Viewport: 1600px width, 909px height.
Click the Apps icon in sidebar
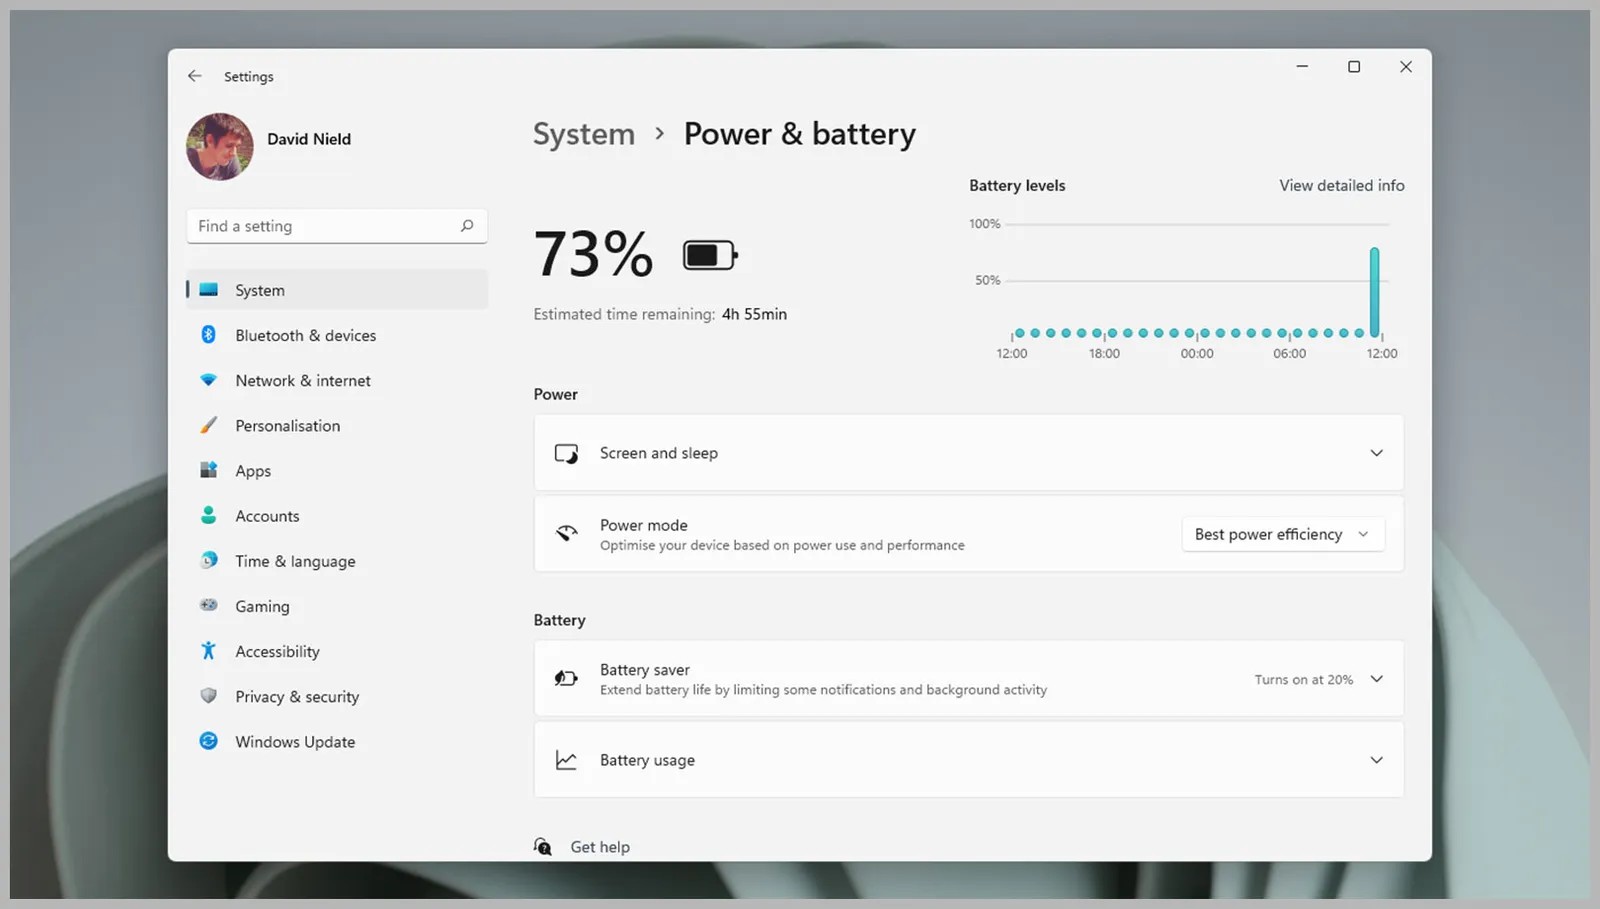point(208,470)
